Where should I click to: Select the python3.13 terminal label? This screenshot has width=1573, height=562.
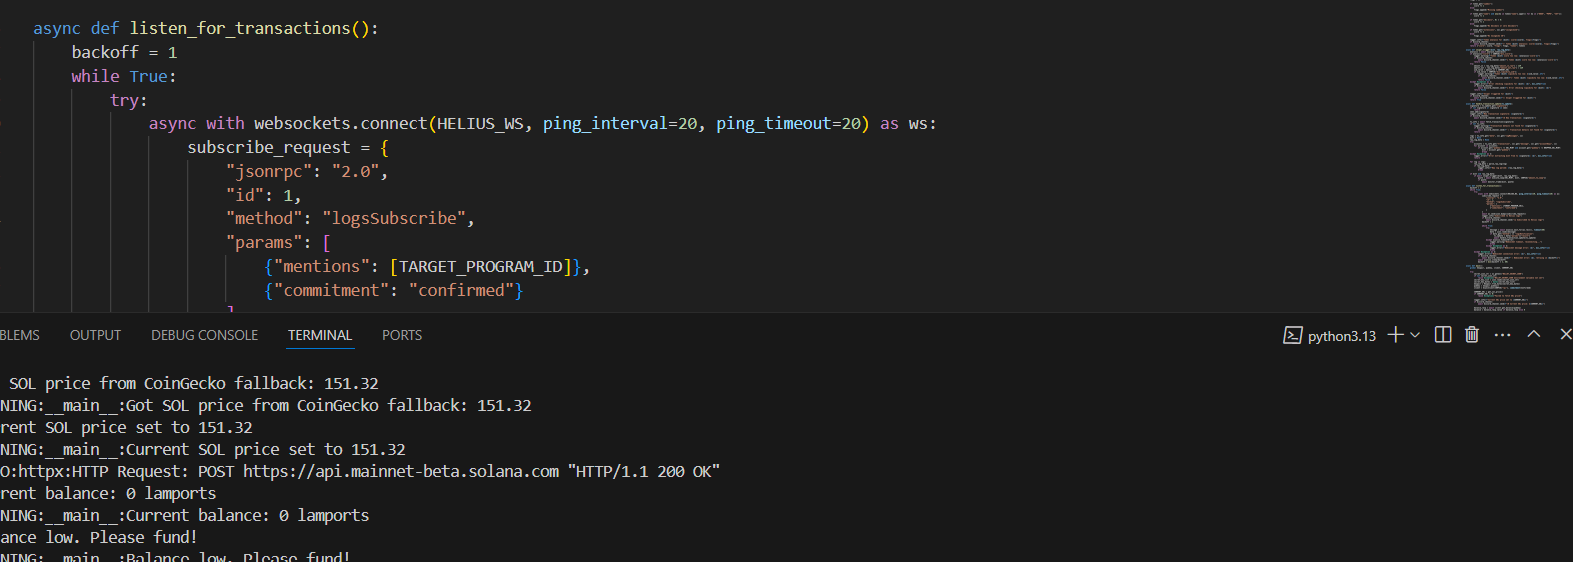tap(1342, 336)
